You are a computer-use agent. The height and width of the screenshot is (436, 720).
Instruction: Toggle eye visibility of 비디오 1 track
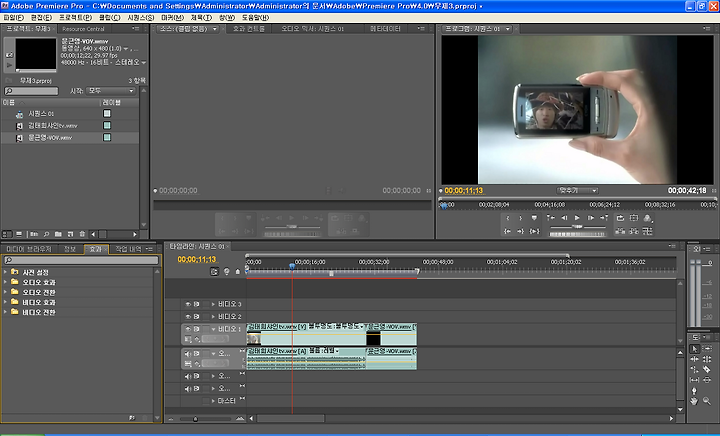[x=188, y=329]
